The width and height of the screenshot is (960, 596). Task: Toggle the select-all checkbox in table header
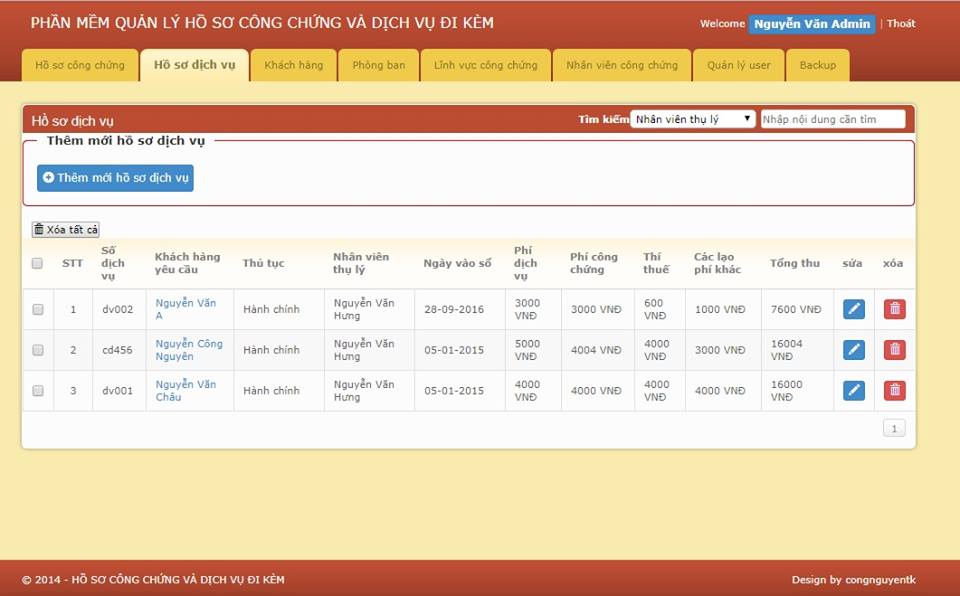[x=37, y=263]
